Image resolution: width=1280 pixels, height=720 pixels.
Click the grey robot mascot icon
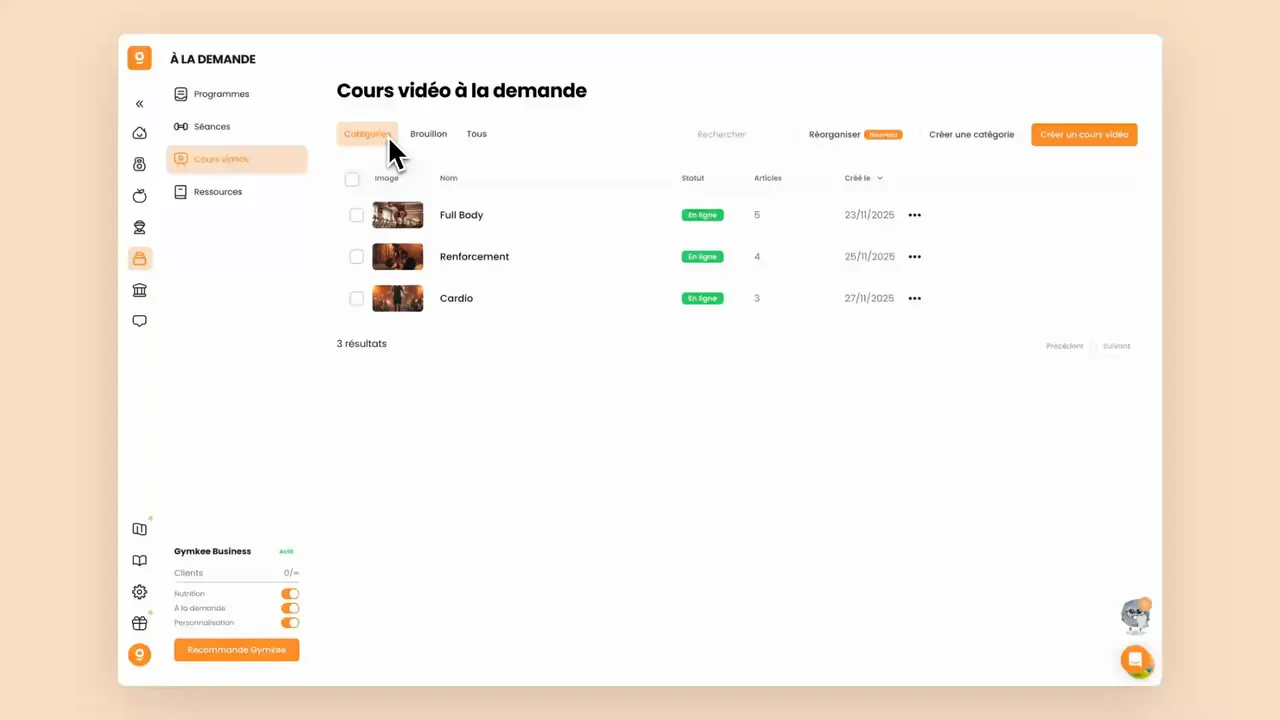(x=1136, y=616)
